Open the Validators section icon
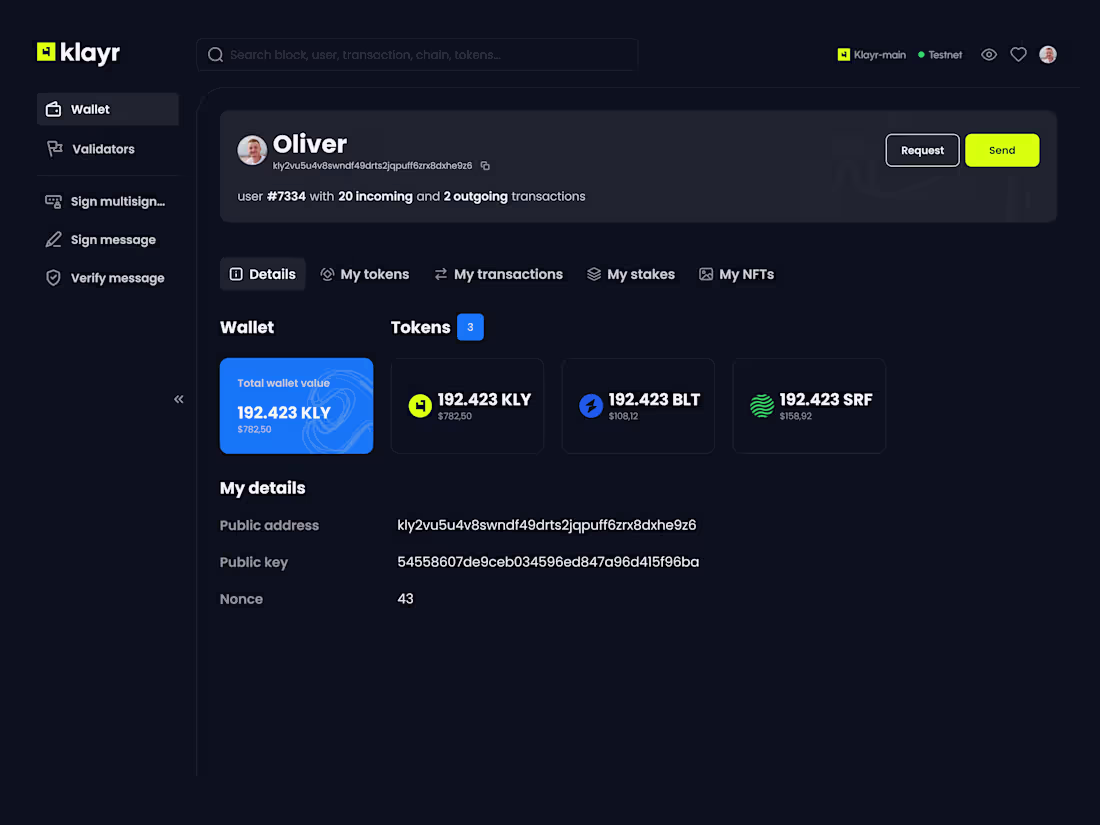This screenshot has height=825, width=1100. coord(55,148)
